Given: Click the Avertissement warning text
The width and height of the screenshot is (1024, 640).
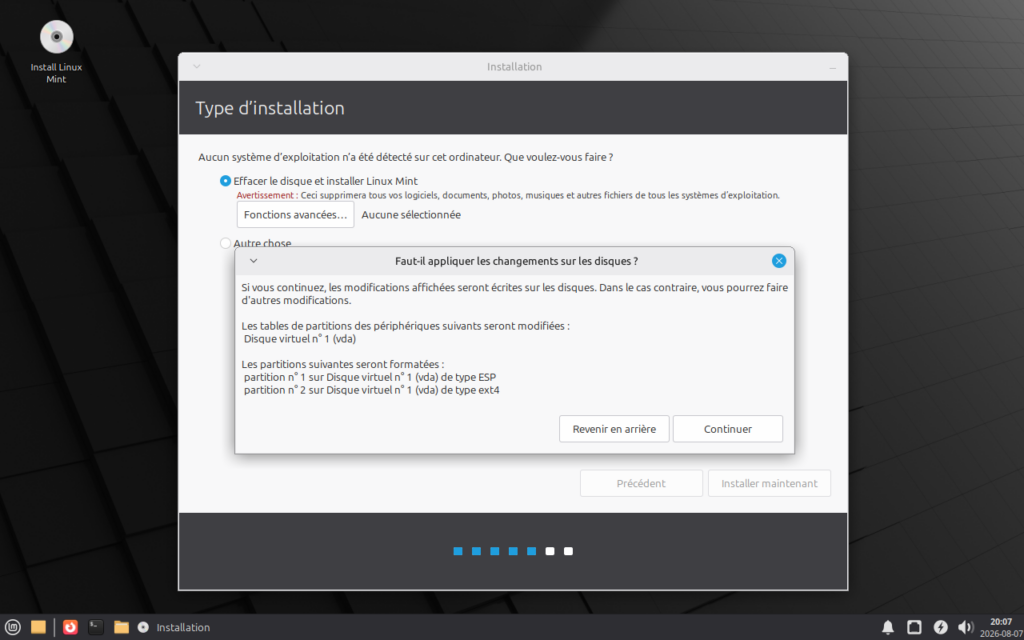Looking at the screenshot, I should [508, 195].
